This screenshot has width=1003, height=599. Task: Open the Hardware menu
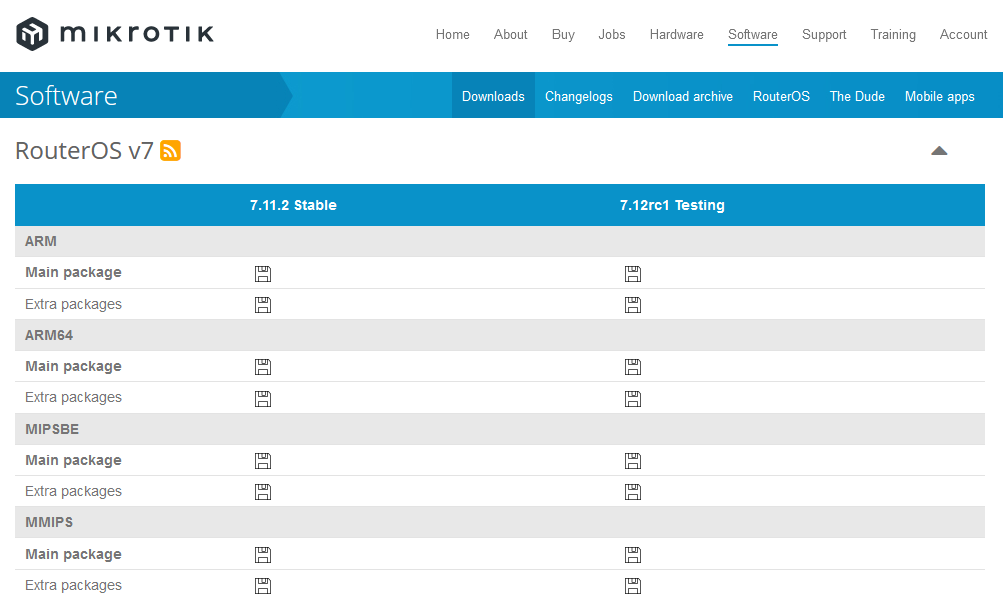click(x=676, y=35)
